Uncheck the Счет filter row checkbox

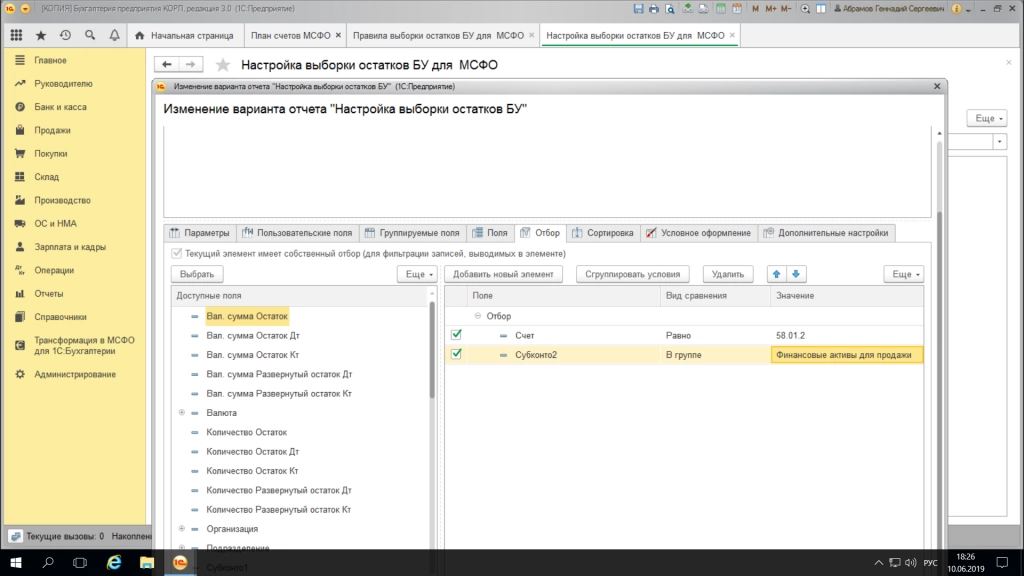(456, 335)
